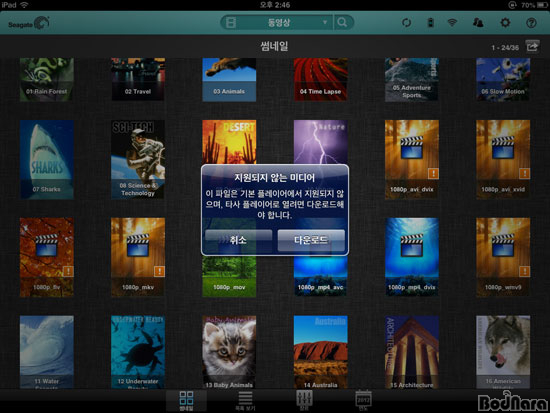Click the dropdown arrow beside 동영상
Screen dimensions: 550x413
[x=325, y=22]
